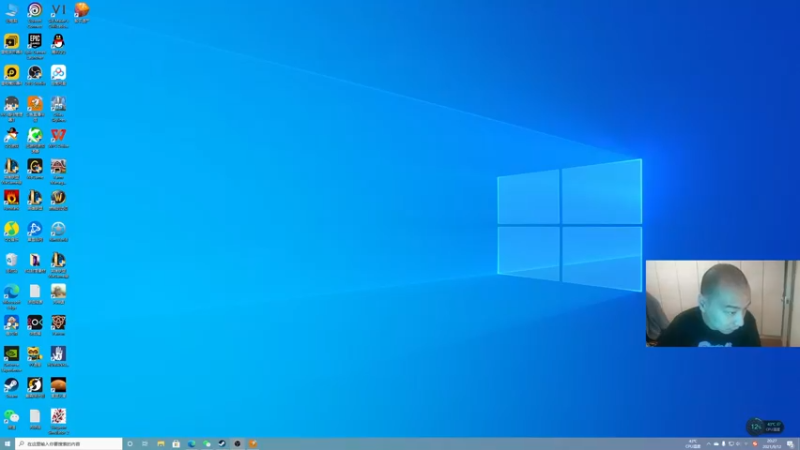
Task: Open the WeChat desktop shortcut
Action: 11,419
